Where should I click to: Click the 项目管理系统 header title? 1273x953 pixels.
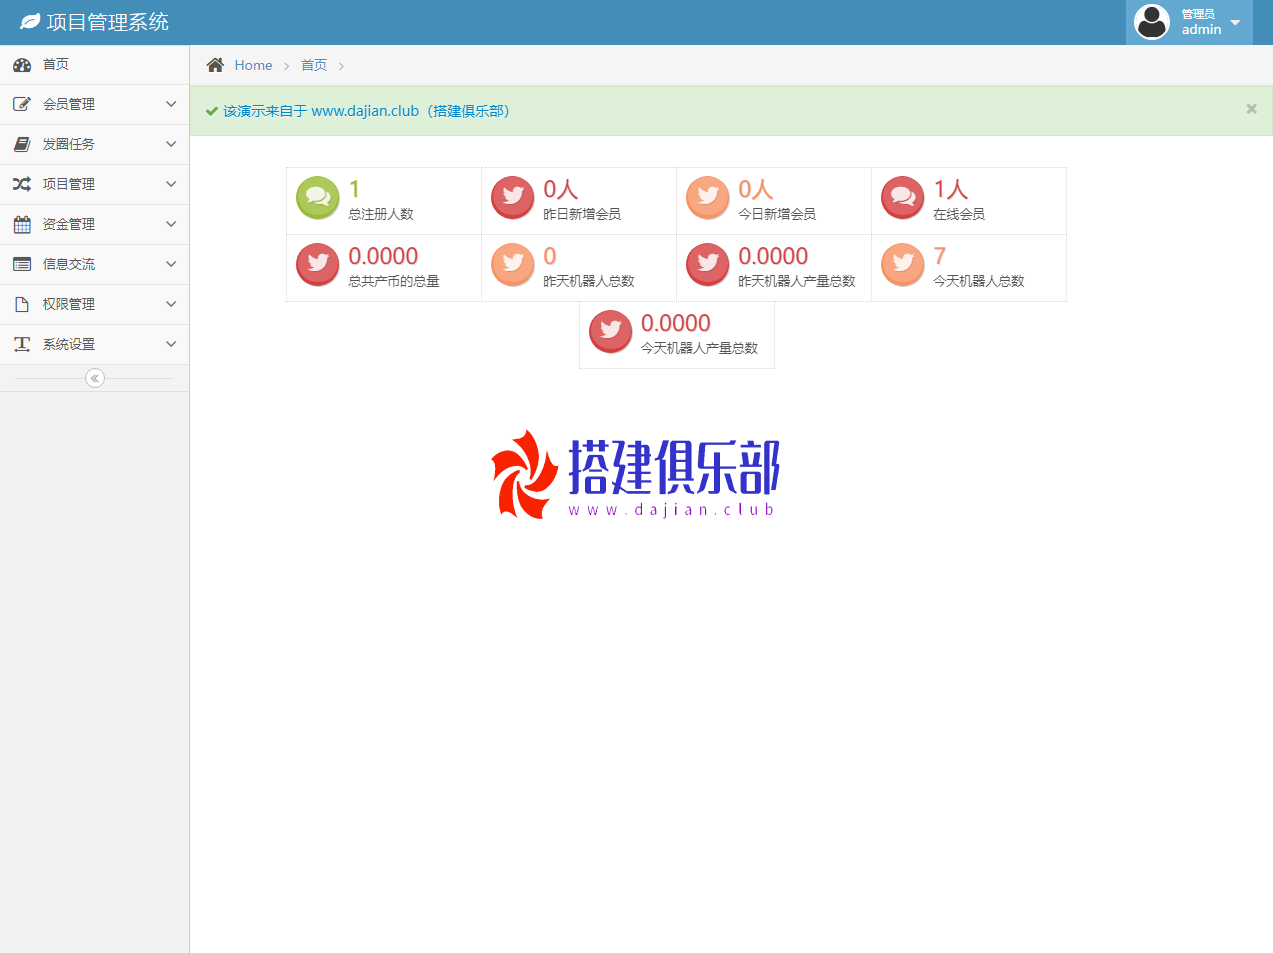(108, 22)
